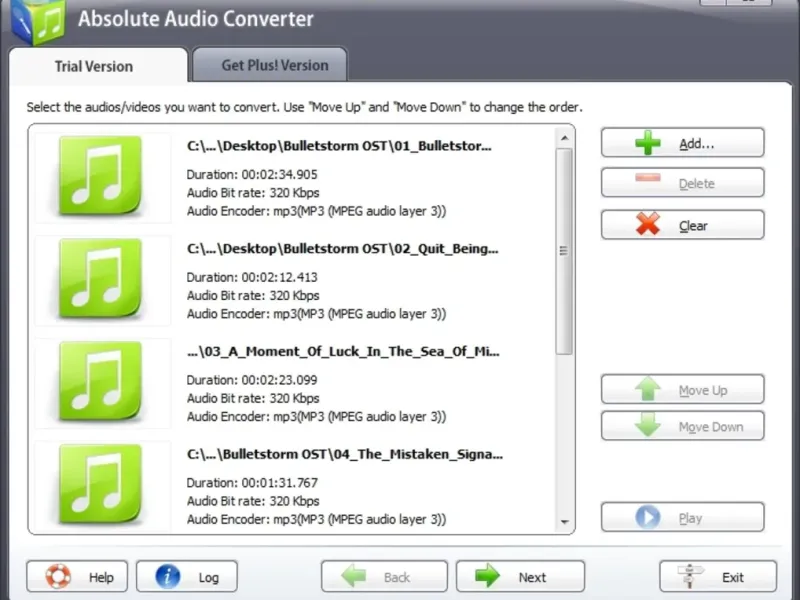Select the music note thumbnail for 03_A_Moment_Of_Luck track
The height and width of the screenshot is (600, 800).
pos(100,382)
